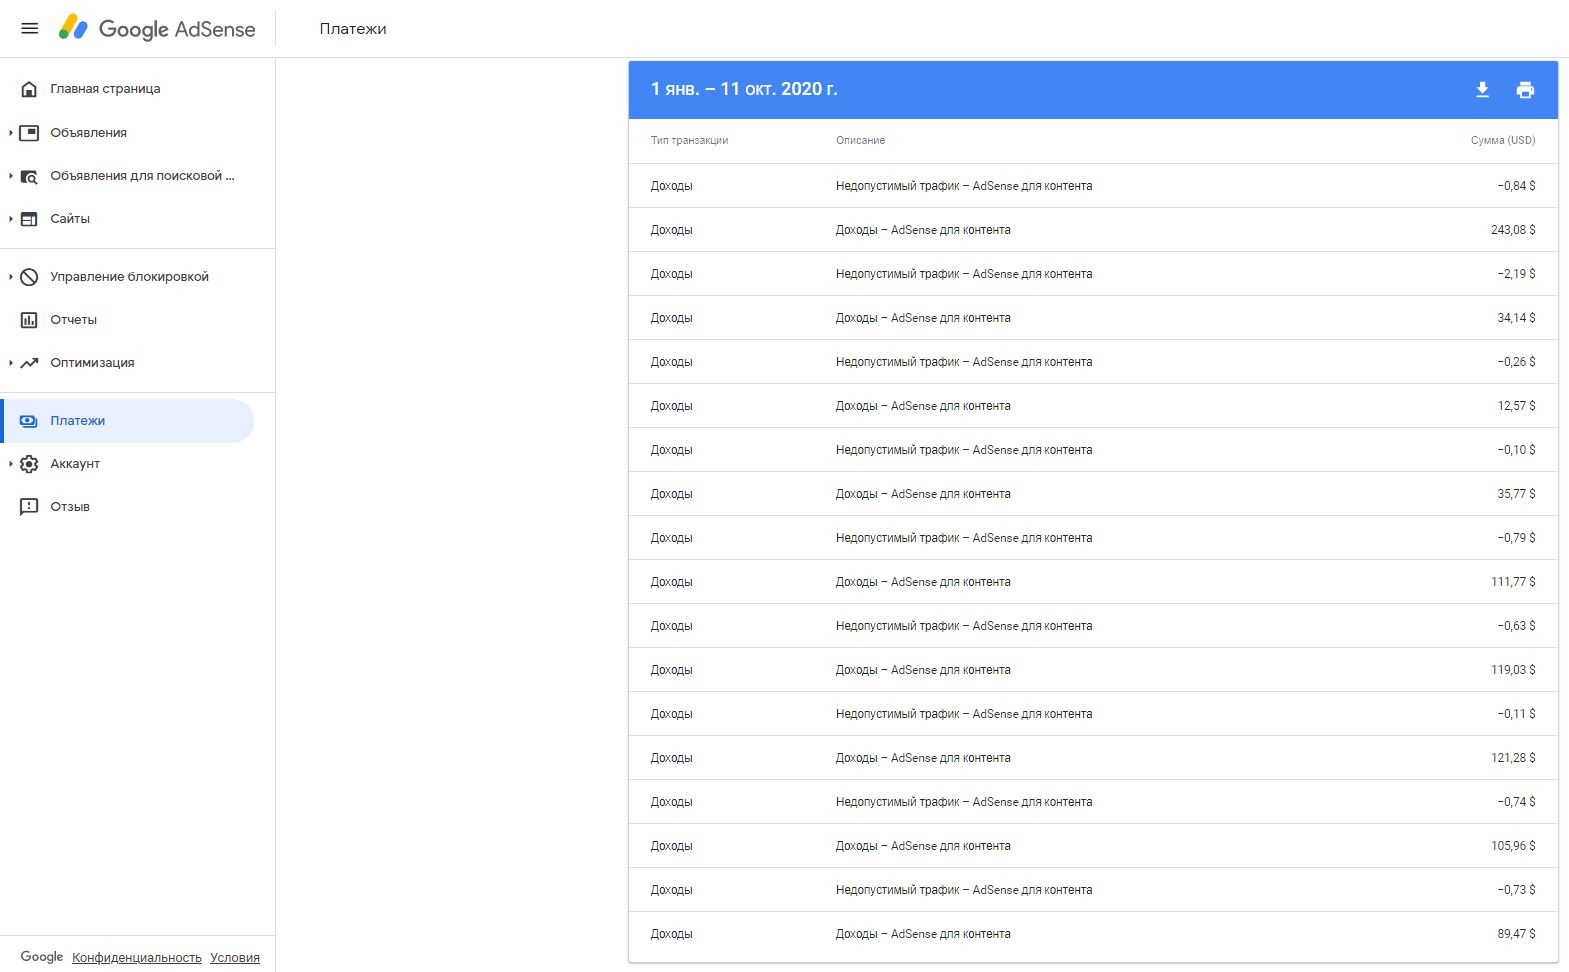Click the Отзыв feedback icon
The image size is (1569, 972).
click(30, 507)
